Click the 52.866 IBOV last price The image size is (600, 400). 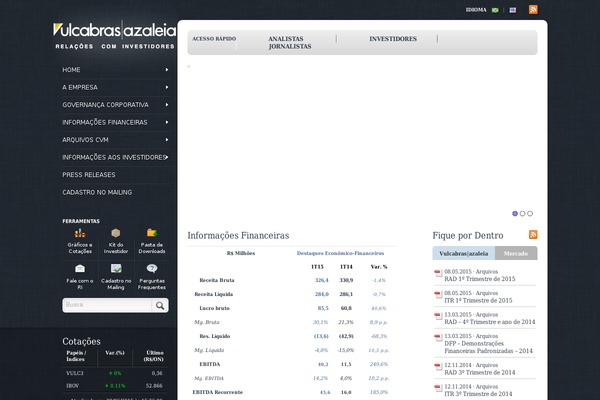click(x=154, y=386)
